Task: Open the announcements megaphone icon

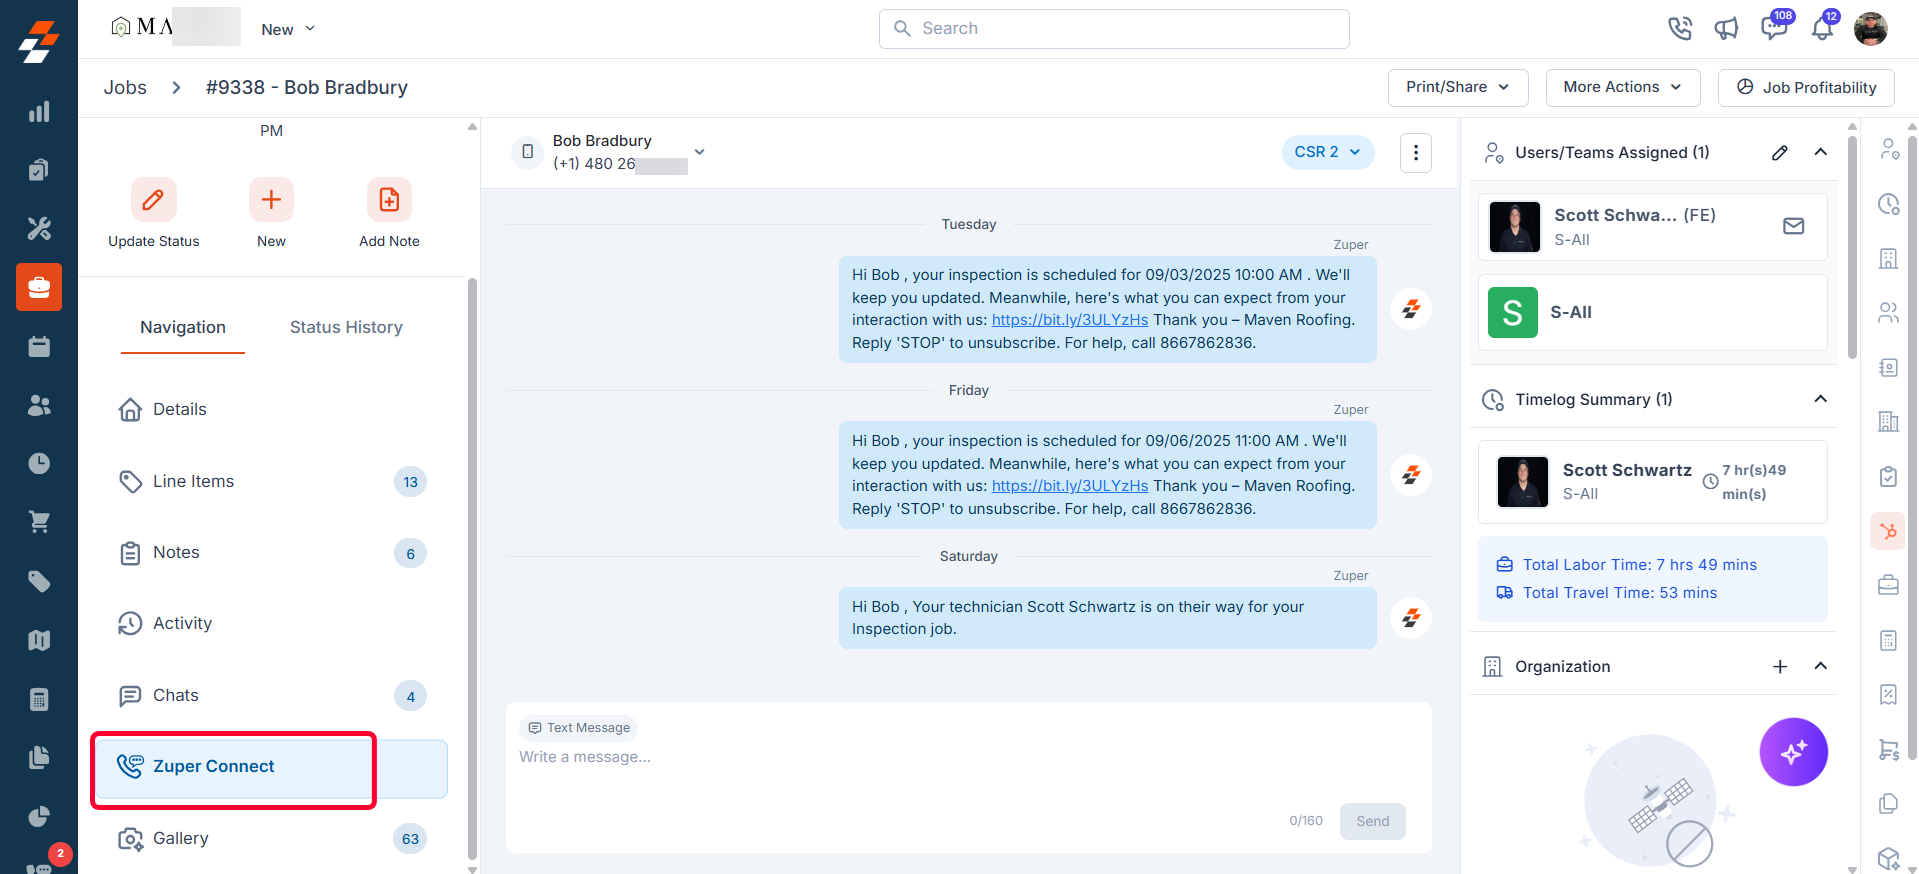Action: pyautogui.click(x=1726, y=28)
